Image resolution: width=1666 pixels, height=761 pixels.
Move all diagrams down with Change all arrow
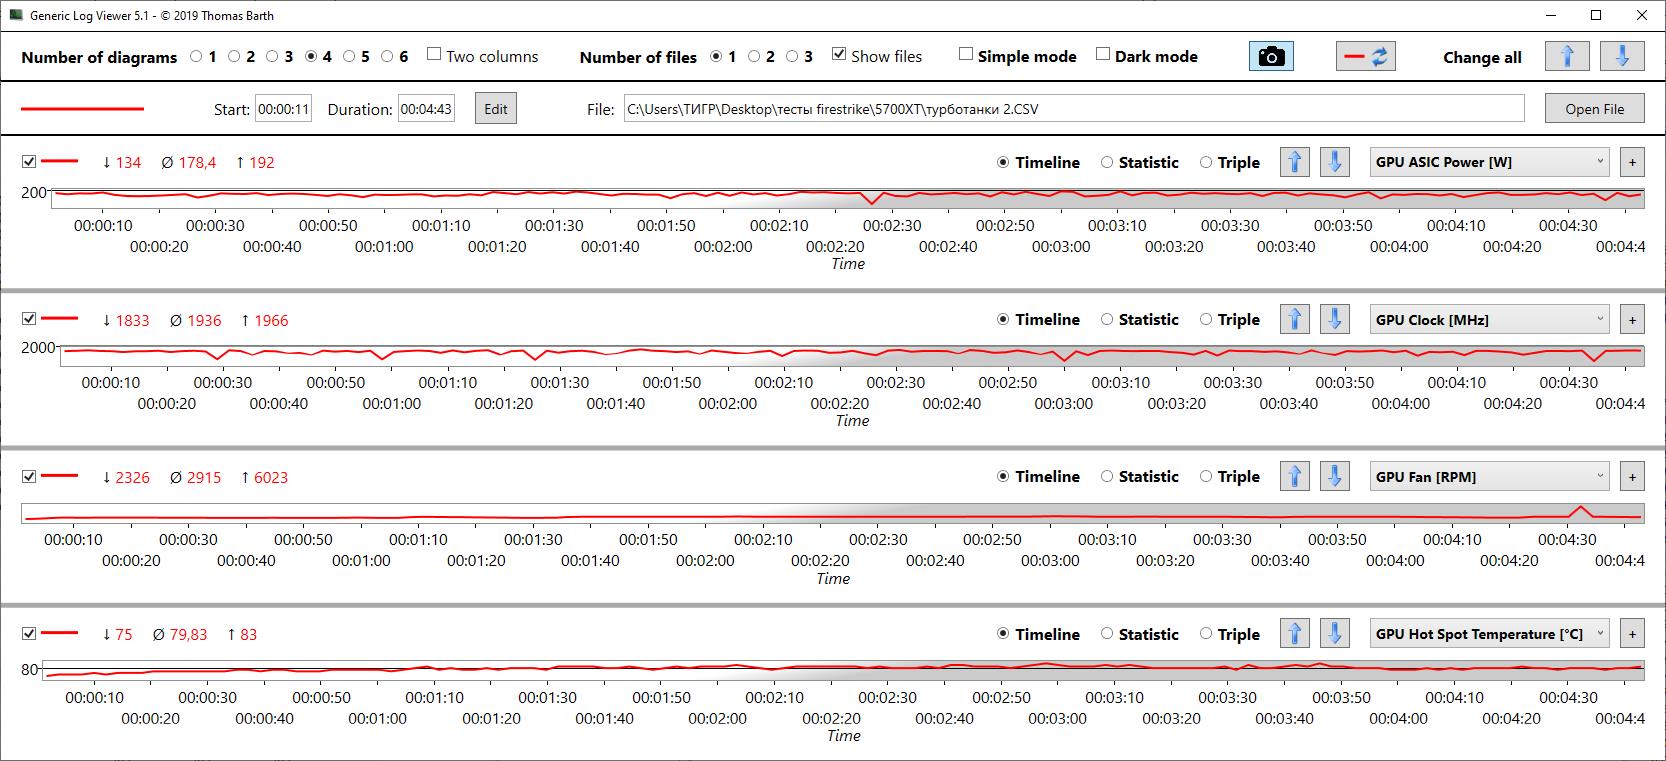tap(1622, 57)
